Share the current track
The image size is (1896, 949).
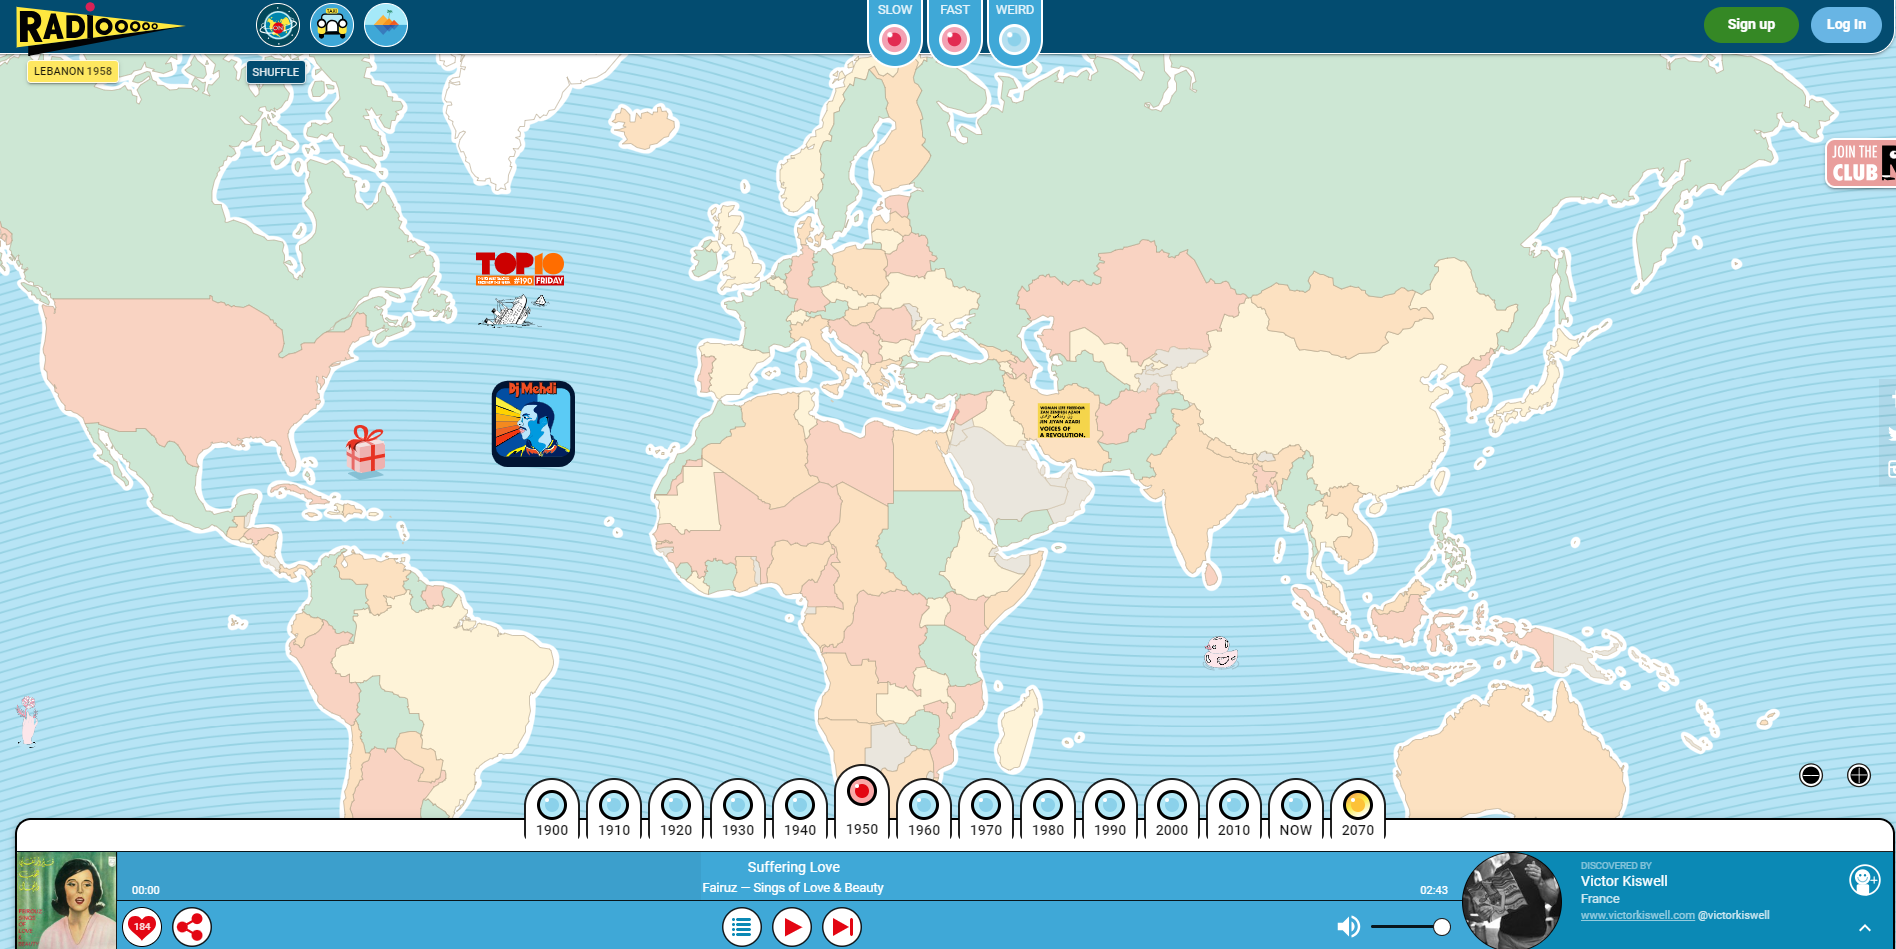pyautogui.click(x=191, y=927)
